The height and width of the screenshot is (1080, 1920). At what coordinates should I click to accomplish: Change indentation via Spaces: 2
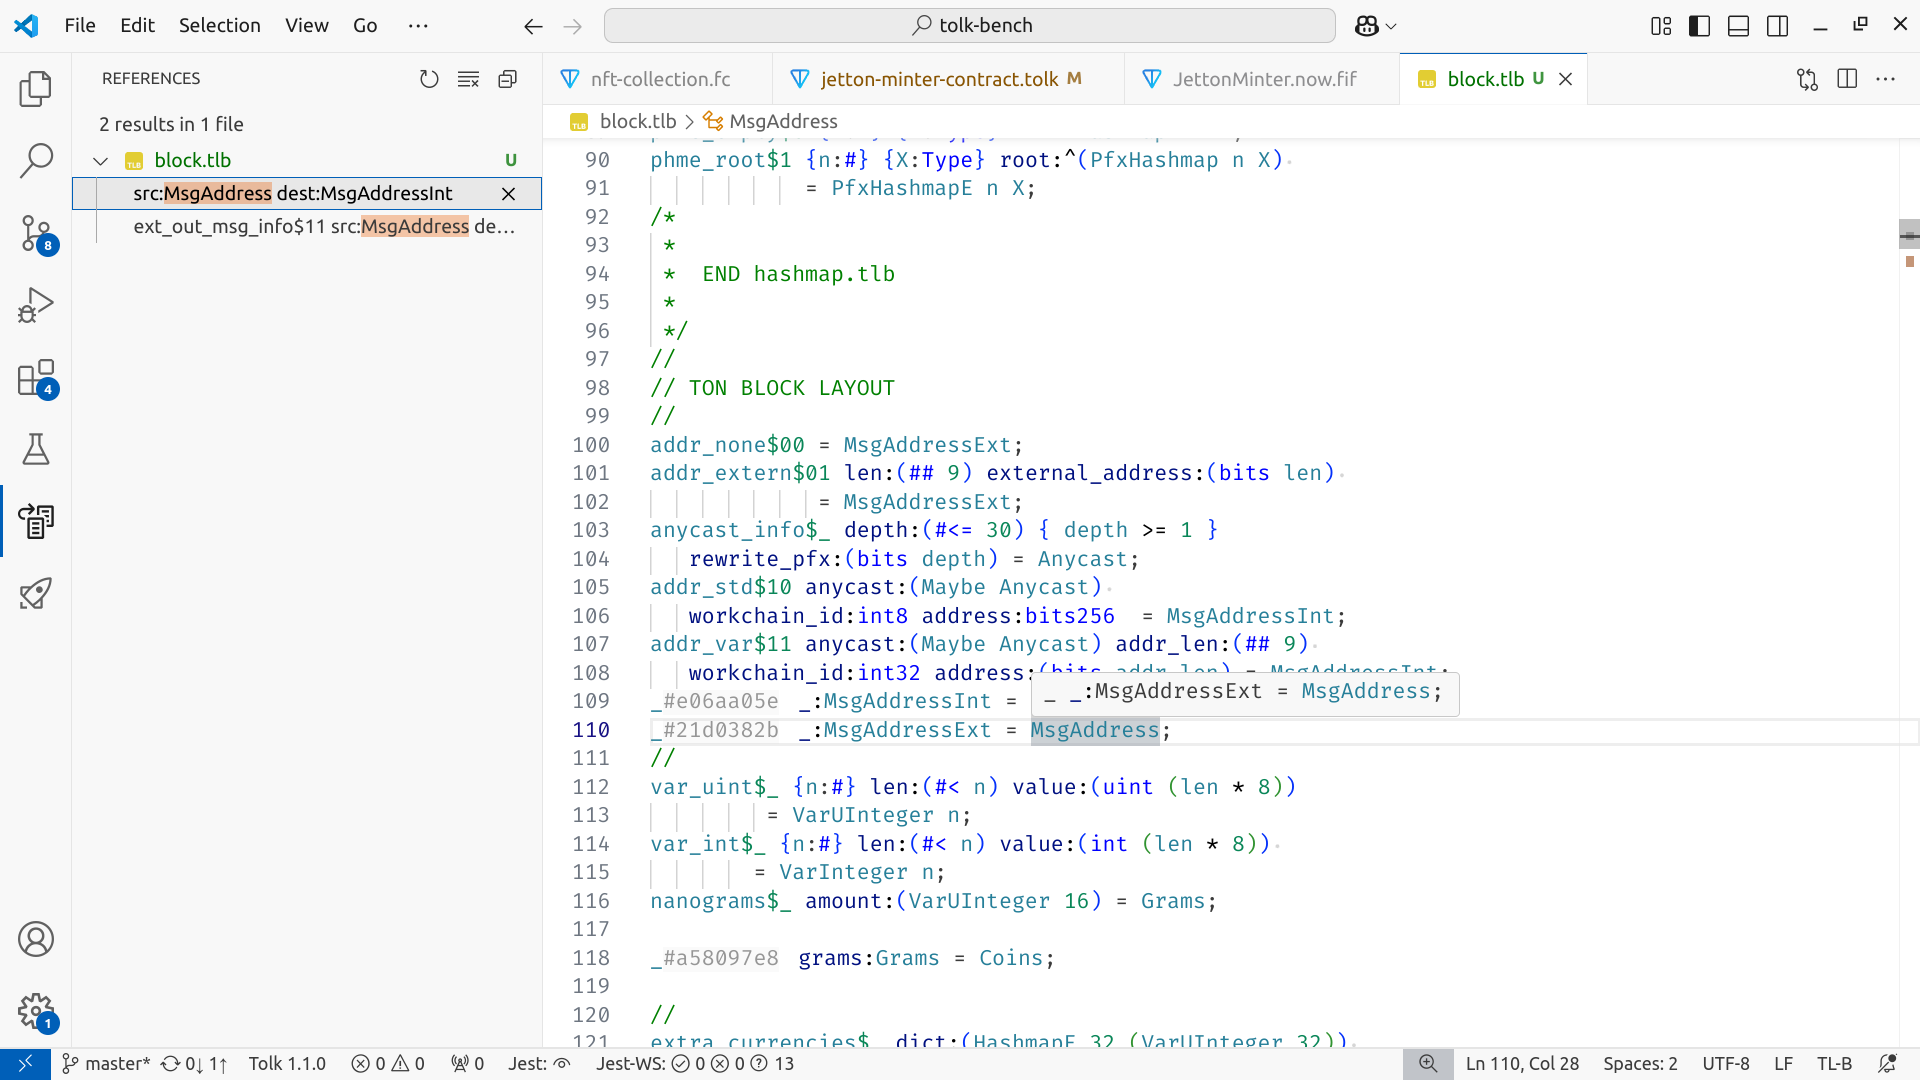[1640, 1064]
